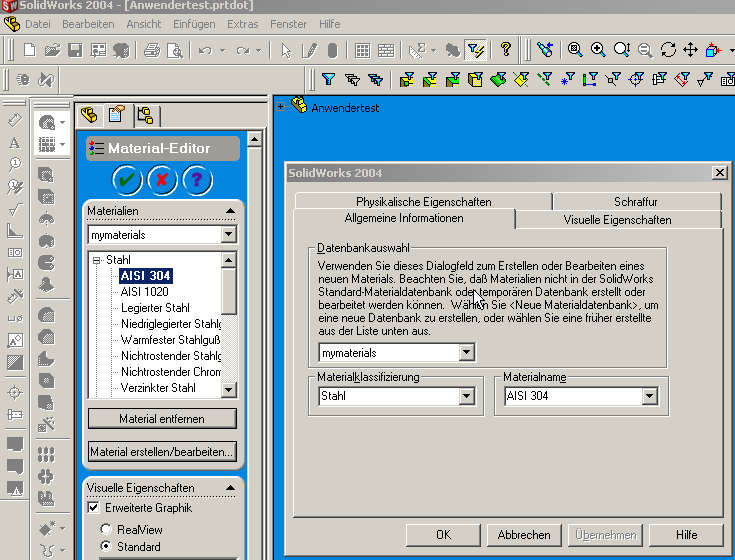Click the yellow question mark help icon
735x560 pixels.
point(505,49)
